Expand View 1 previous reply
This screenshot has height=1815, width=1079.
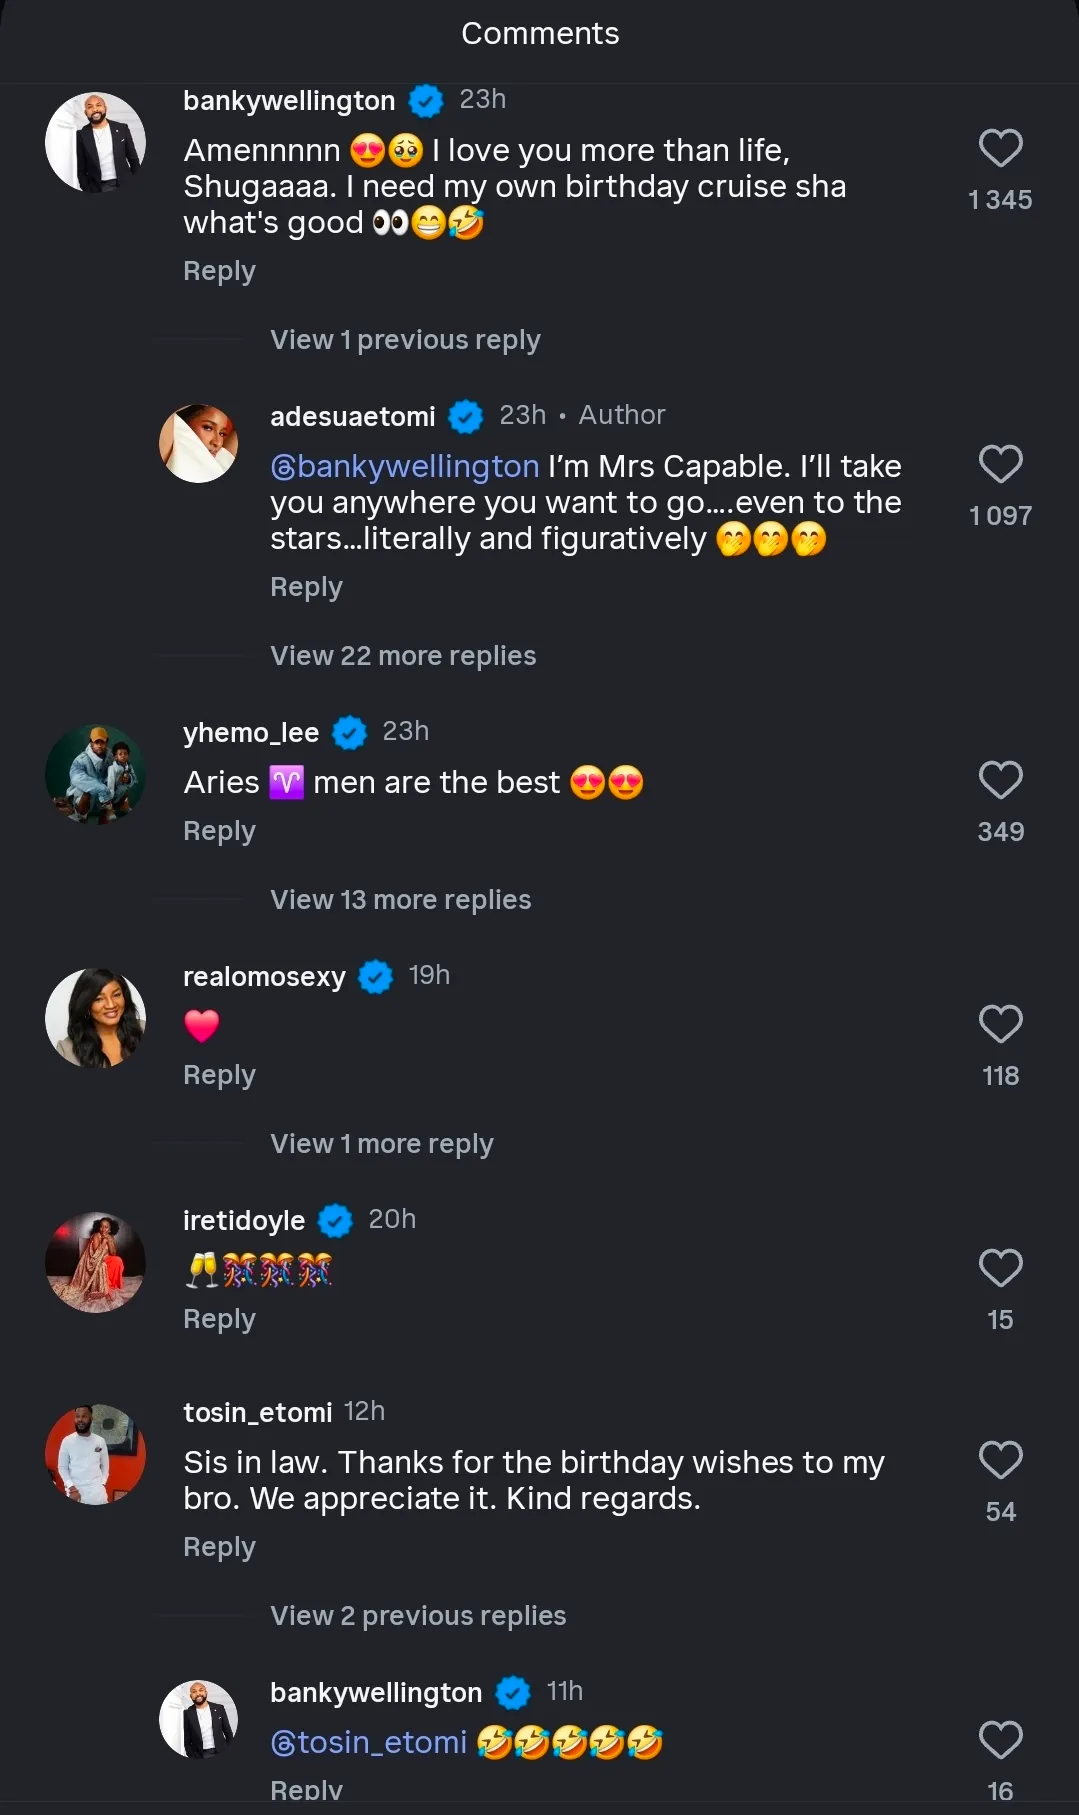pyautogui.click(x=405, y=340)
